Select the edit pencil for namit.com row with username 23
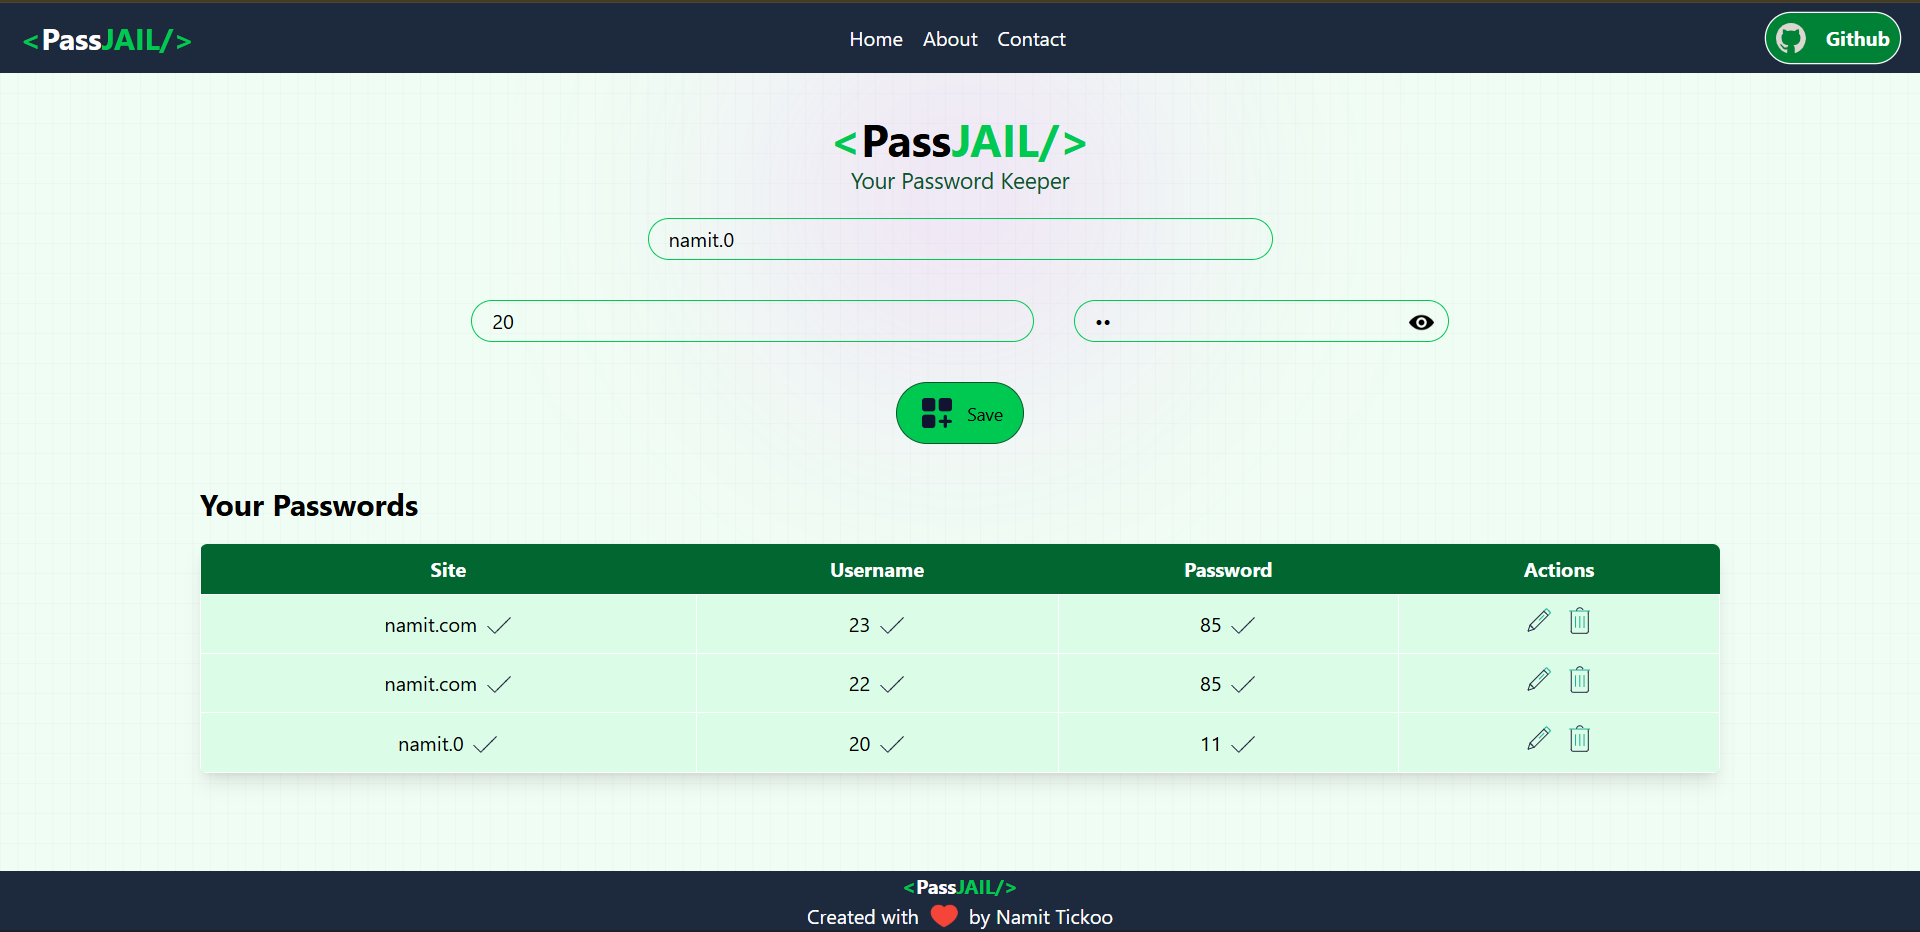This screenshot has width=1920, height=932. point(1538,621)
